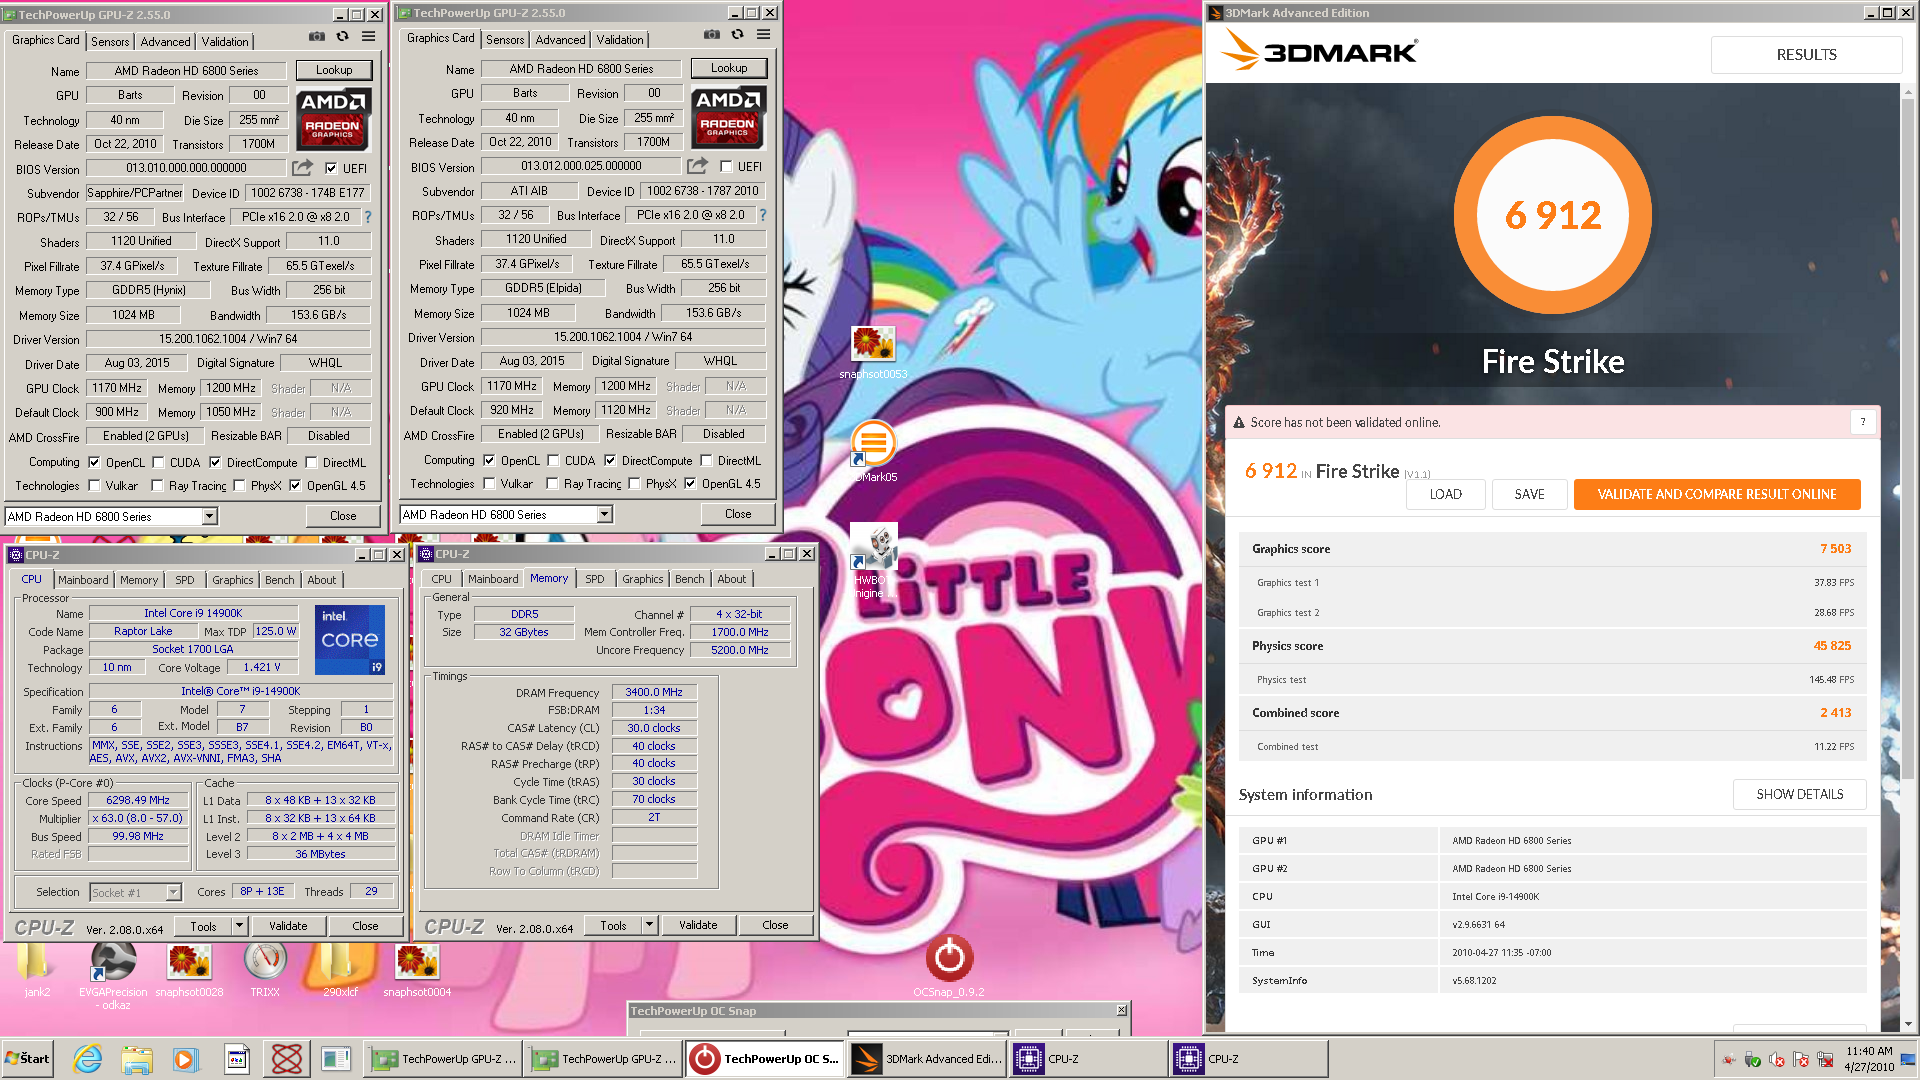Click the help question mark in 3DMark warning
The width and height of the screenshot is (1920, 1080).
[1862, 422]
